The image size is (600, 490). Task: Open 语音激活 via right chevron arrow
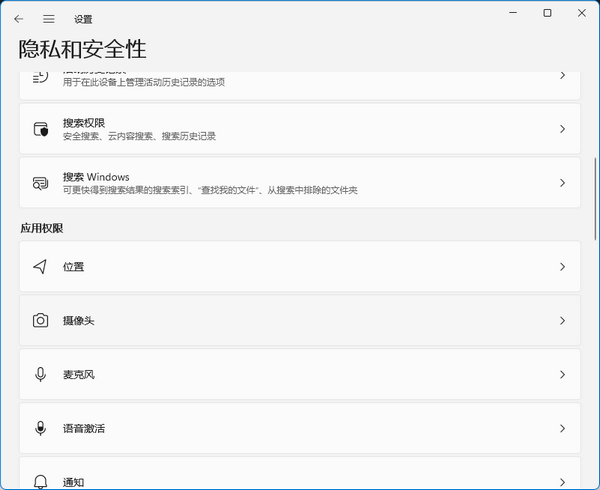tap(562, 429)
